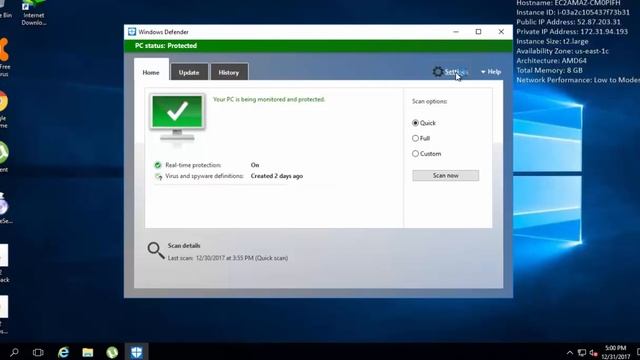Click the volume tray icon
Image resolution: width=640 pixels, height=360 pixels.
tap(593, 353)
